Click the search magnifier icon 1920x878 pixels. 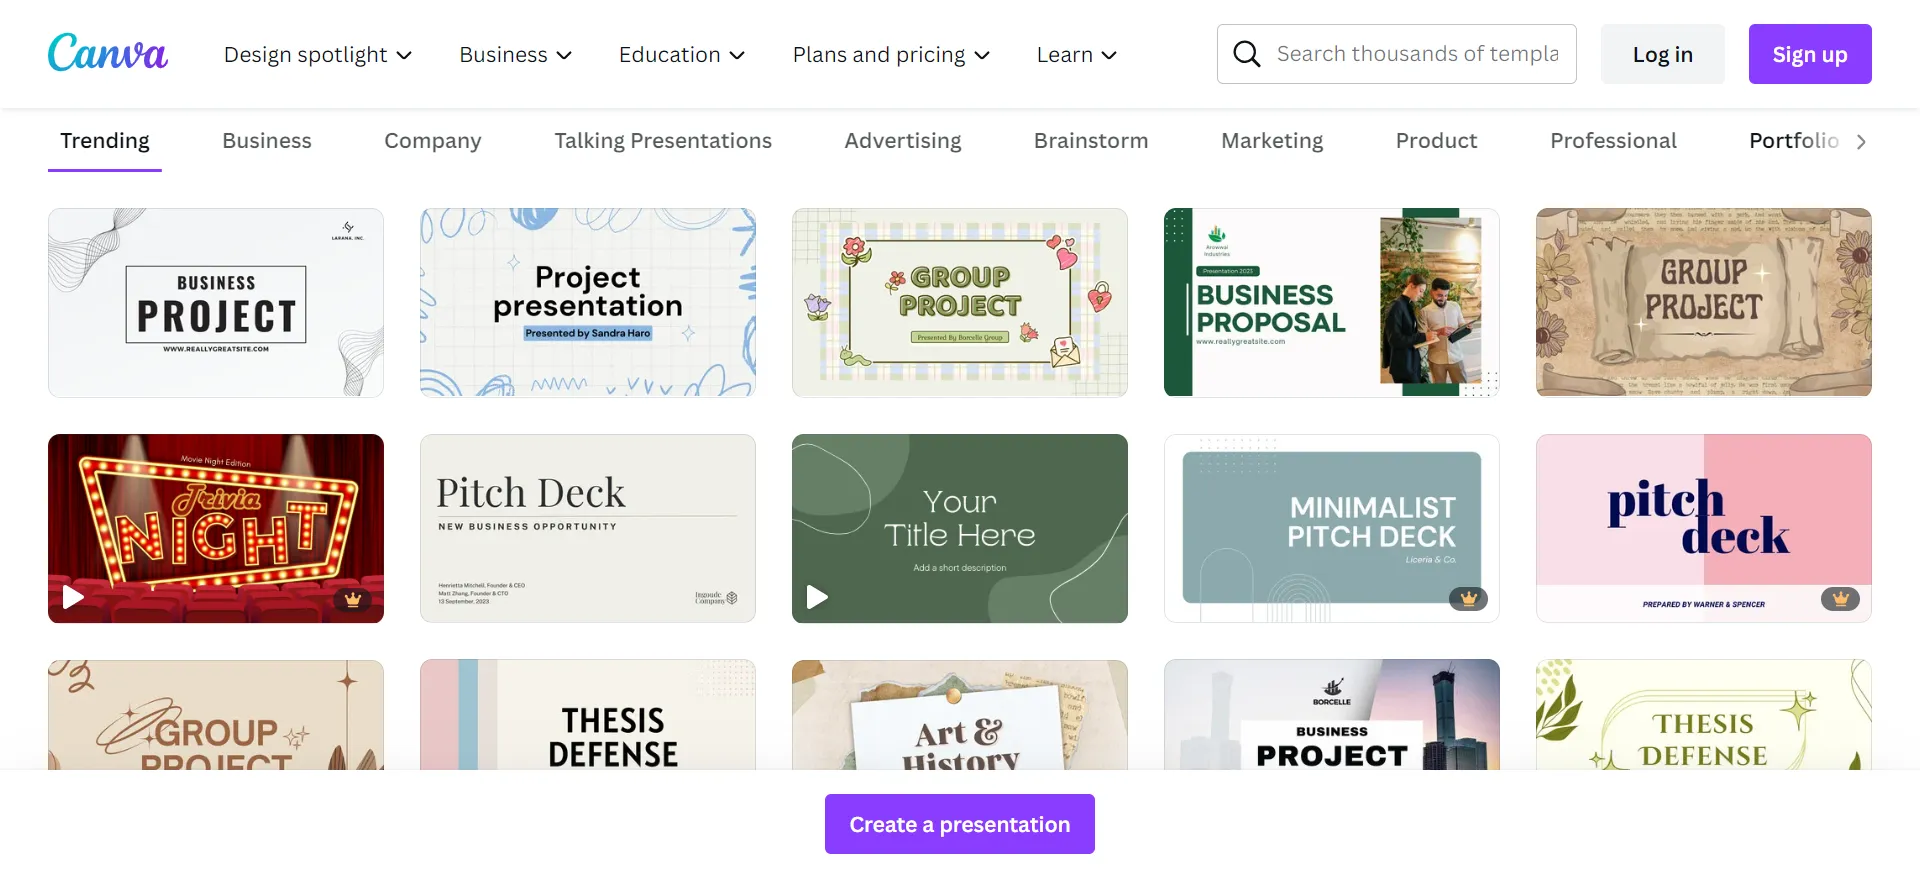1246,54
